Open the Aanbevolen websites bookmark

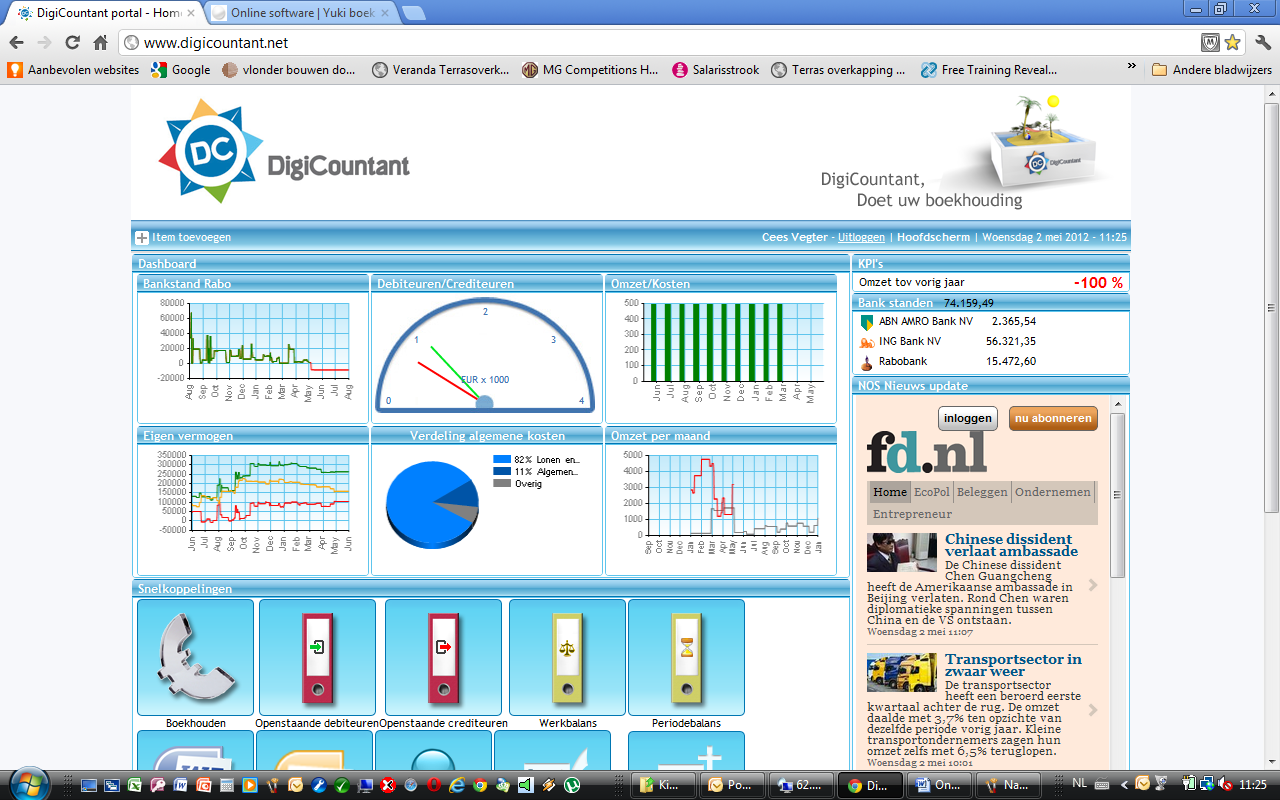pyautogui.click(x=74, y=70)
